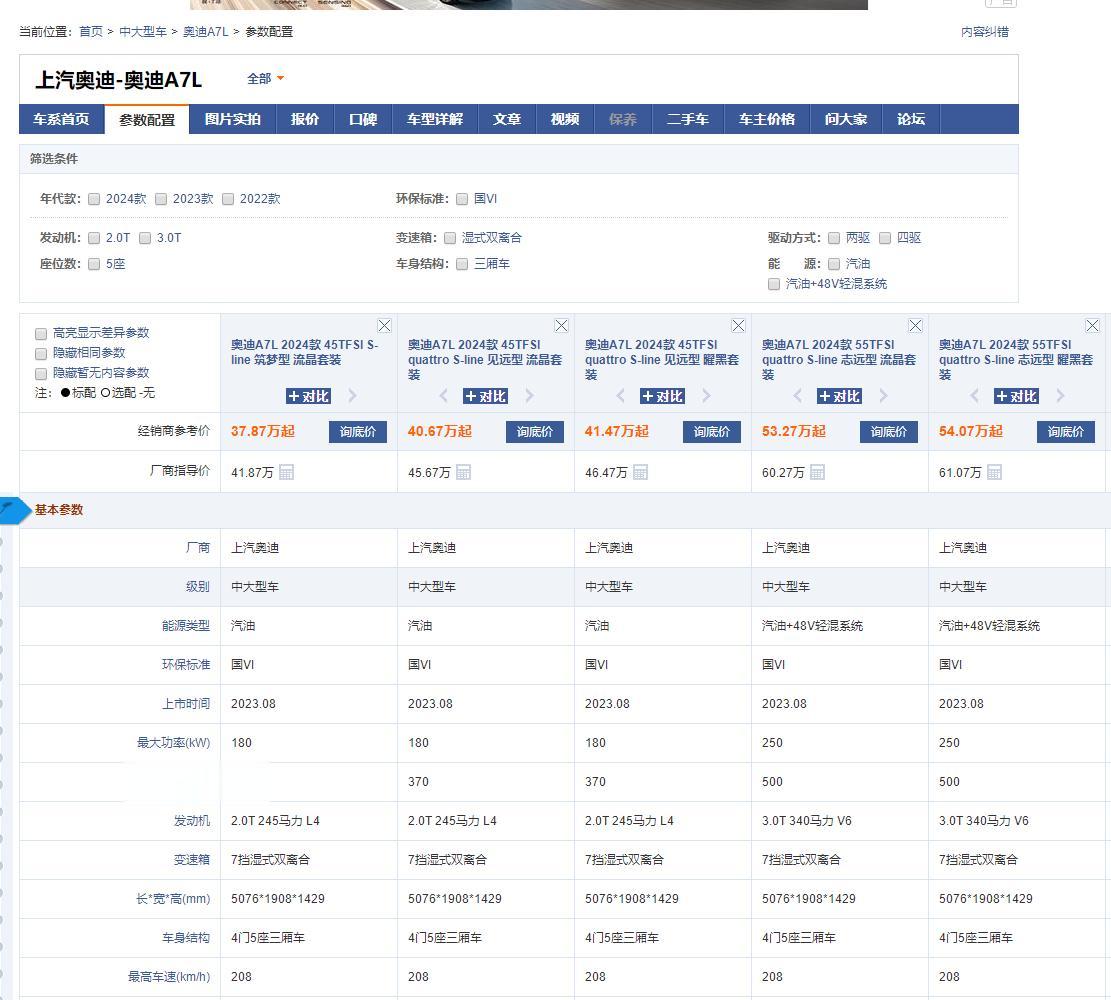Check the 5座 seat filter
This screenshot has width=1111, height=1000.
point(94,264)
